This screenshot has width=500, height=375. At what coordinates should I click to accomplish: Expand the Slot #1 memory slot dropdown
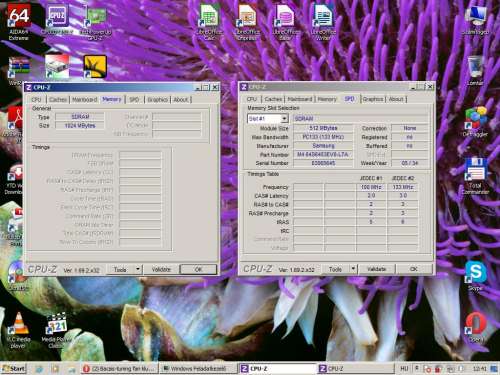284,119
